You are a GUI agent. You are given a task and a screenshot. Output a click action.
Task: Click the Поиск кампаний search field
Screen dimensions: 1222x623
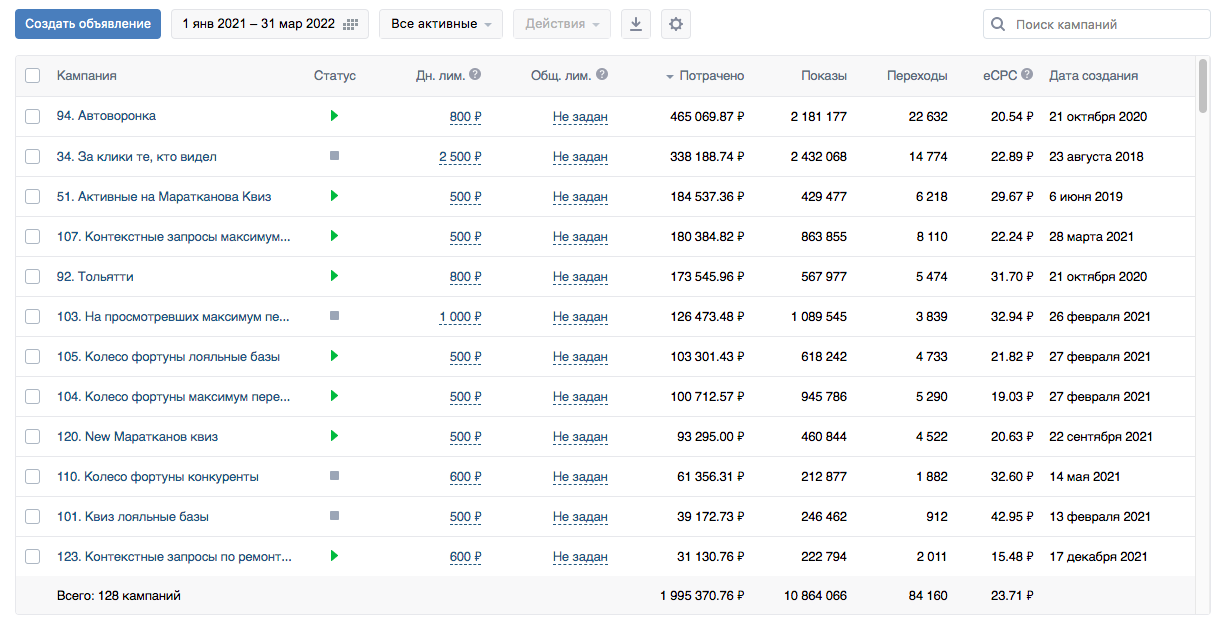pyautogui.click(x=1106, y=24)
